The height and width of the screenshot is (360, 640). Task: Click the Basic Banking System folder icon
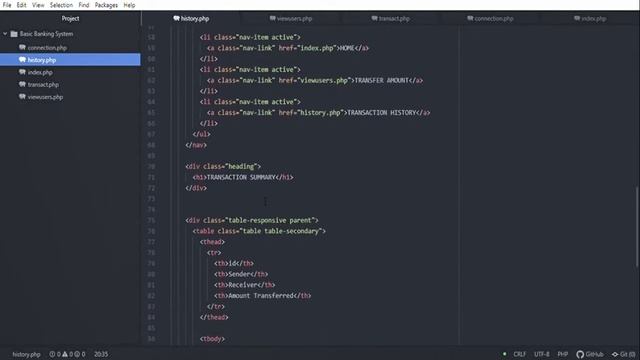tap(14, 34)
